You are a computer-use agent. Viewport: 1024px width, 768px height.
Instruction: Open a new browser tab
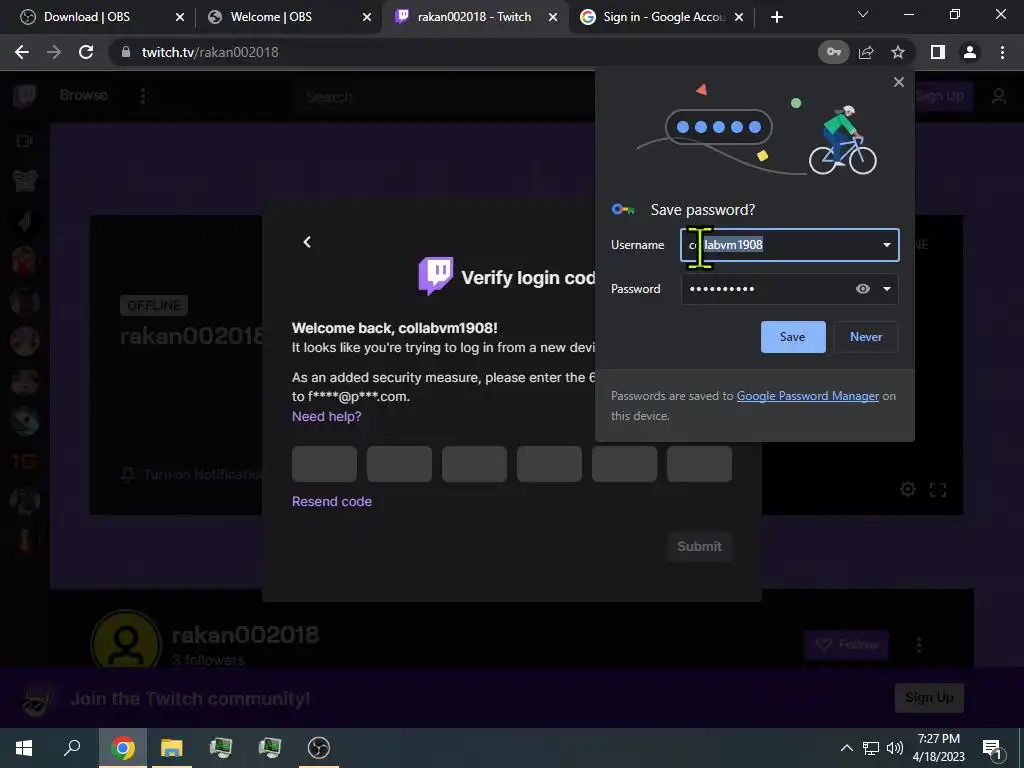[776, 17]
